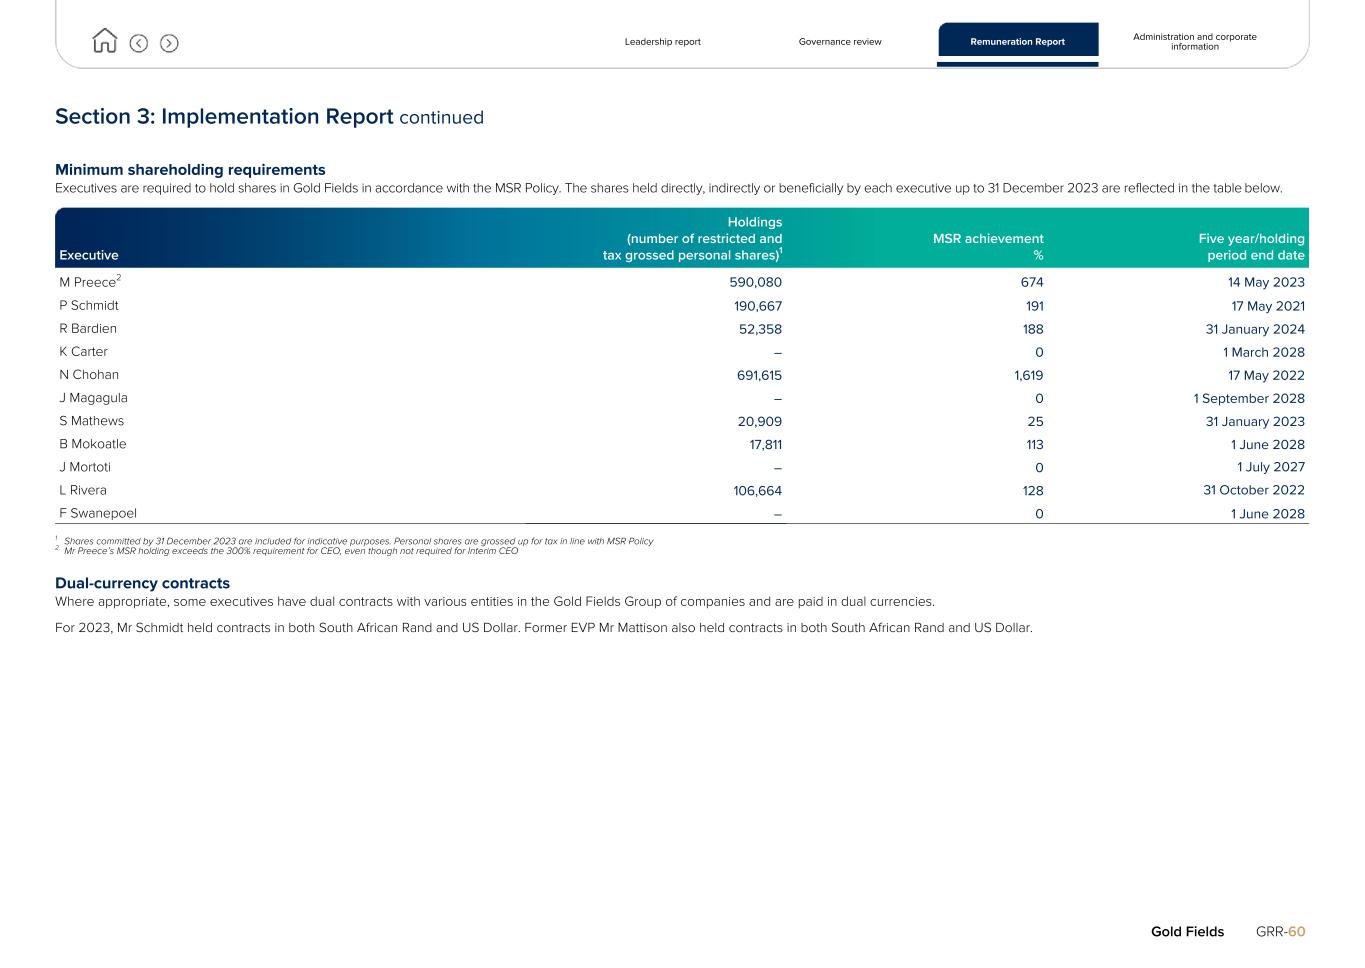The image size is (1365, 968).
Task: Select the 1 September 2028 date cell
Action: click(1248, 398)
